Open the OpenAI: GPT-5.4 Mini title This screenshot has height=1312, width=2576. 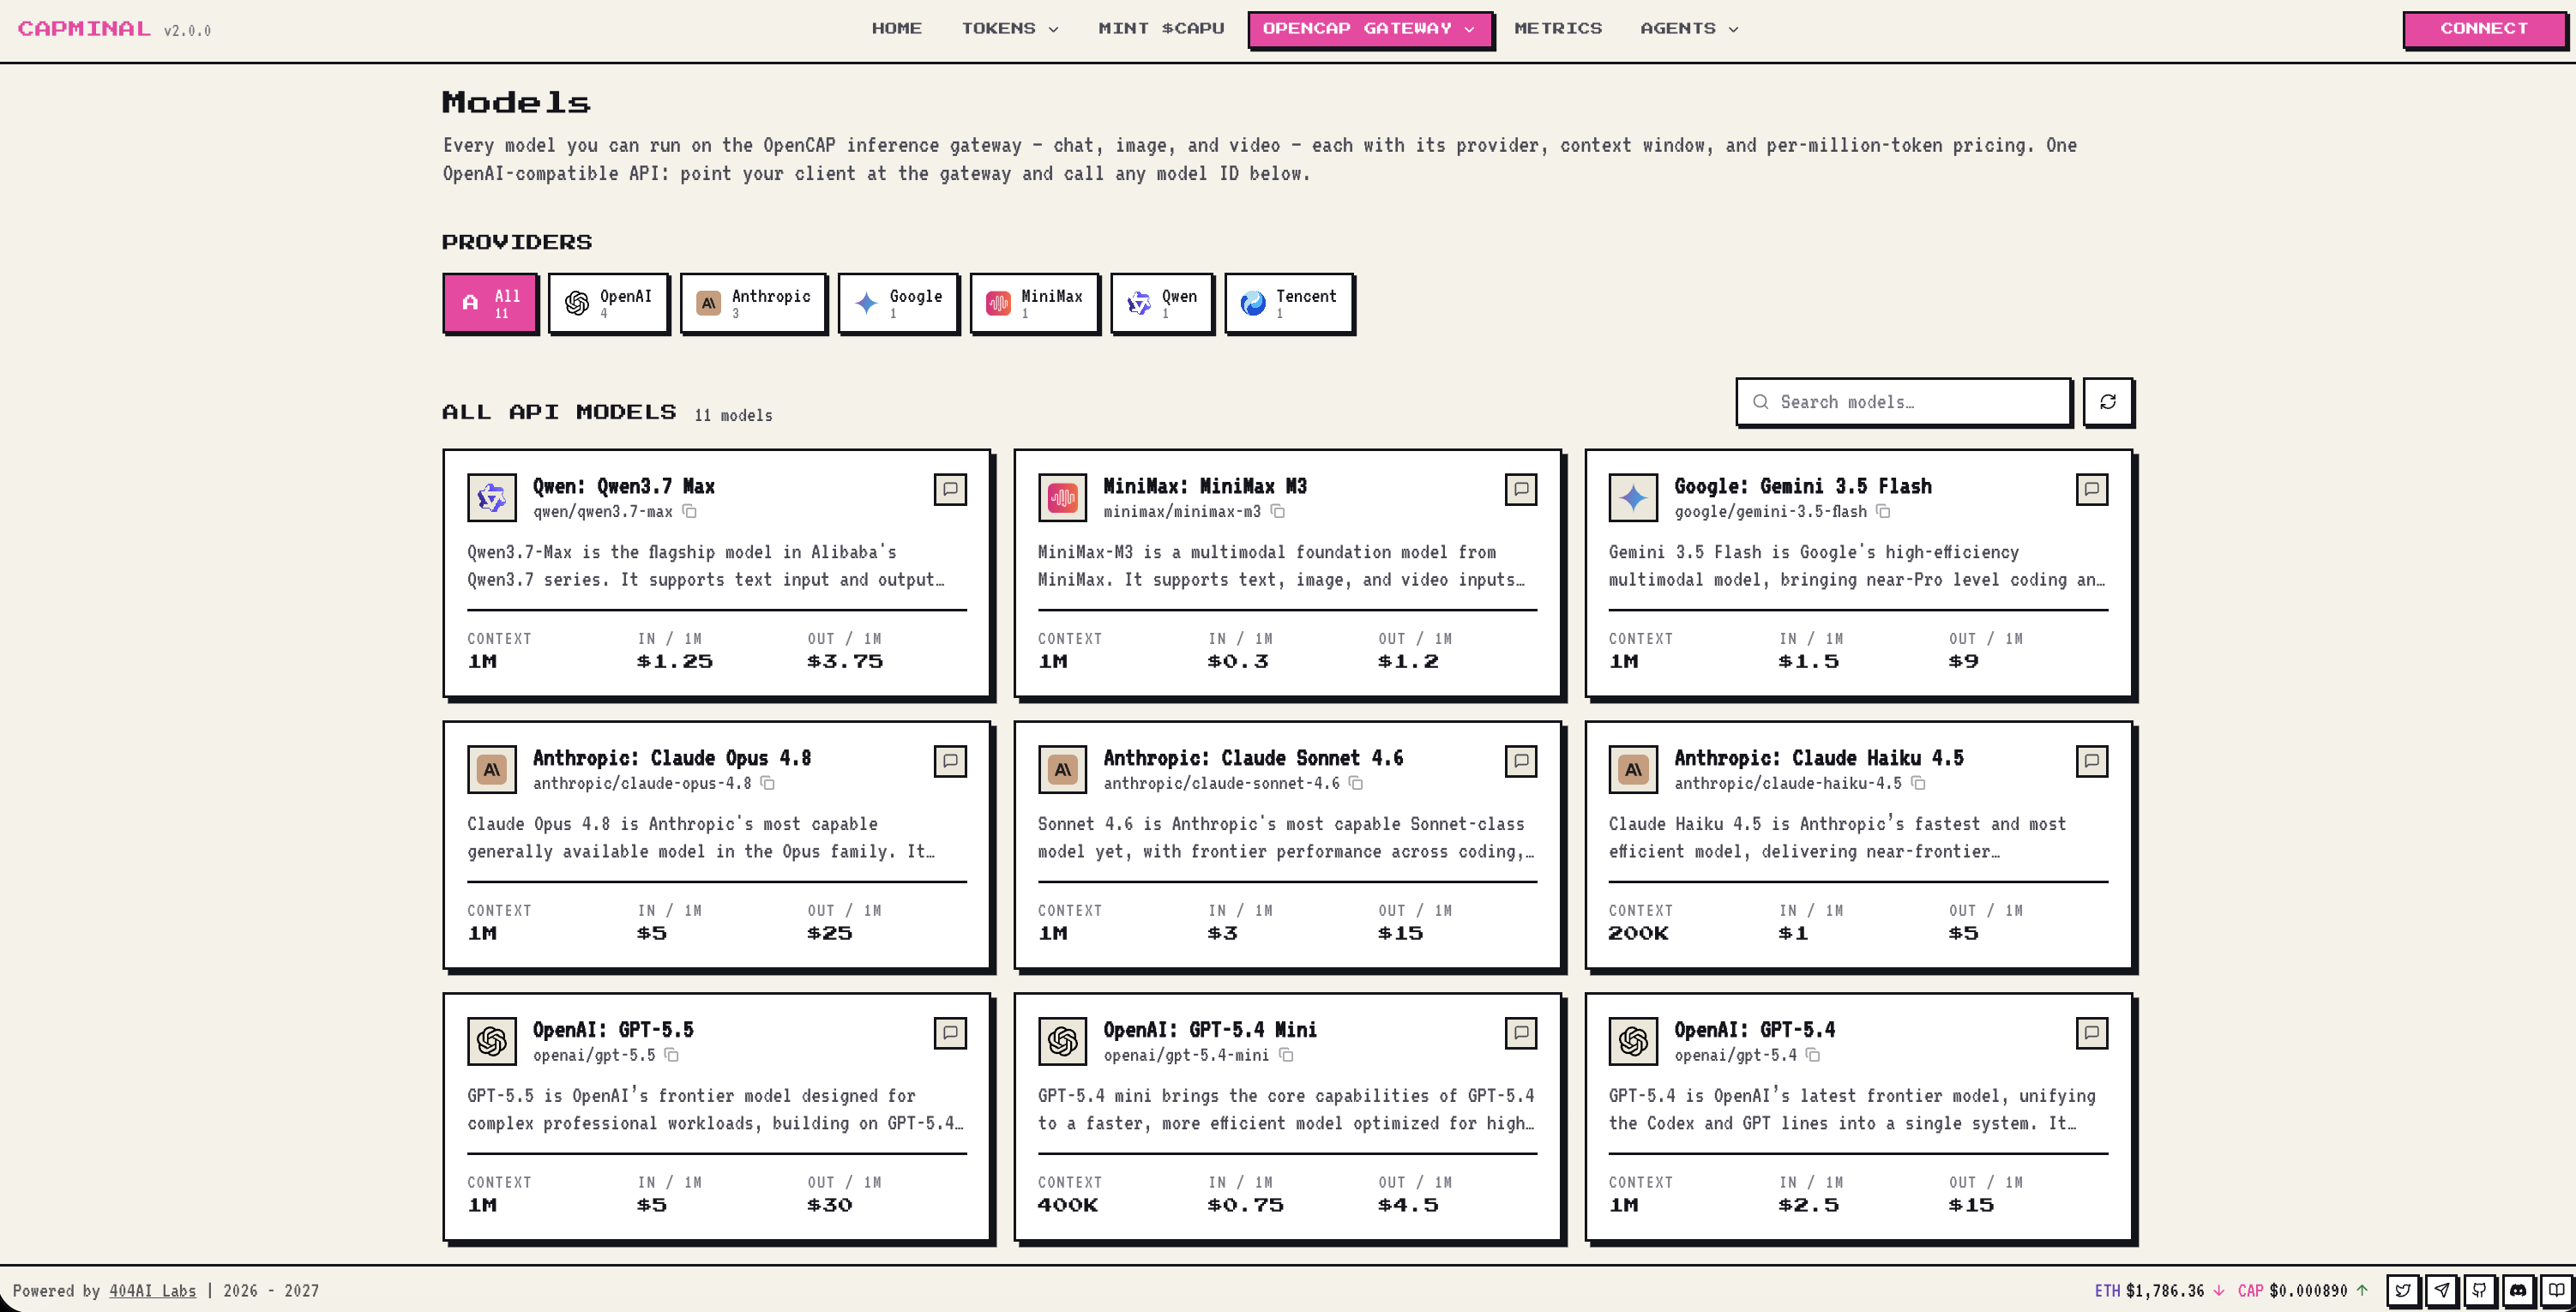[x=1209, y=1030]
